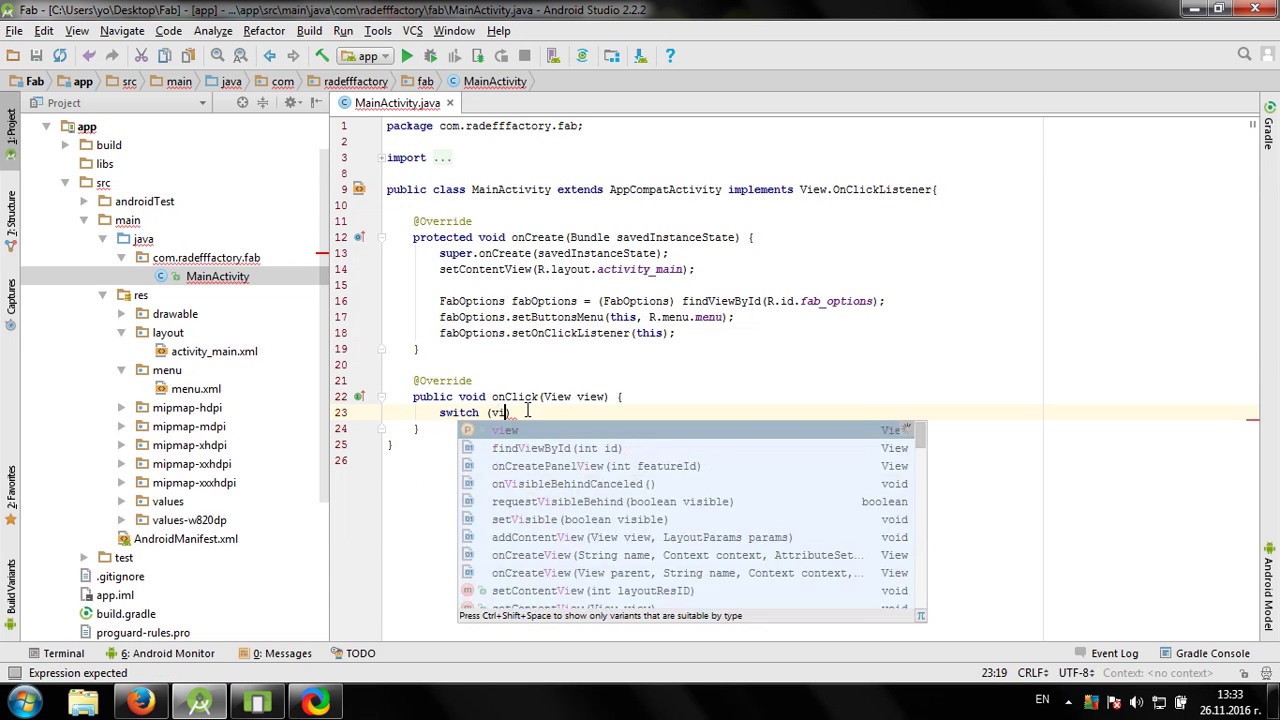Select build.gradle file in tree
Image resolution: width=1280 pixels, height=720 pixels.
117,614
